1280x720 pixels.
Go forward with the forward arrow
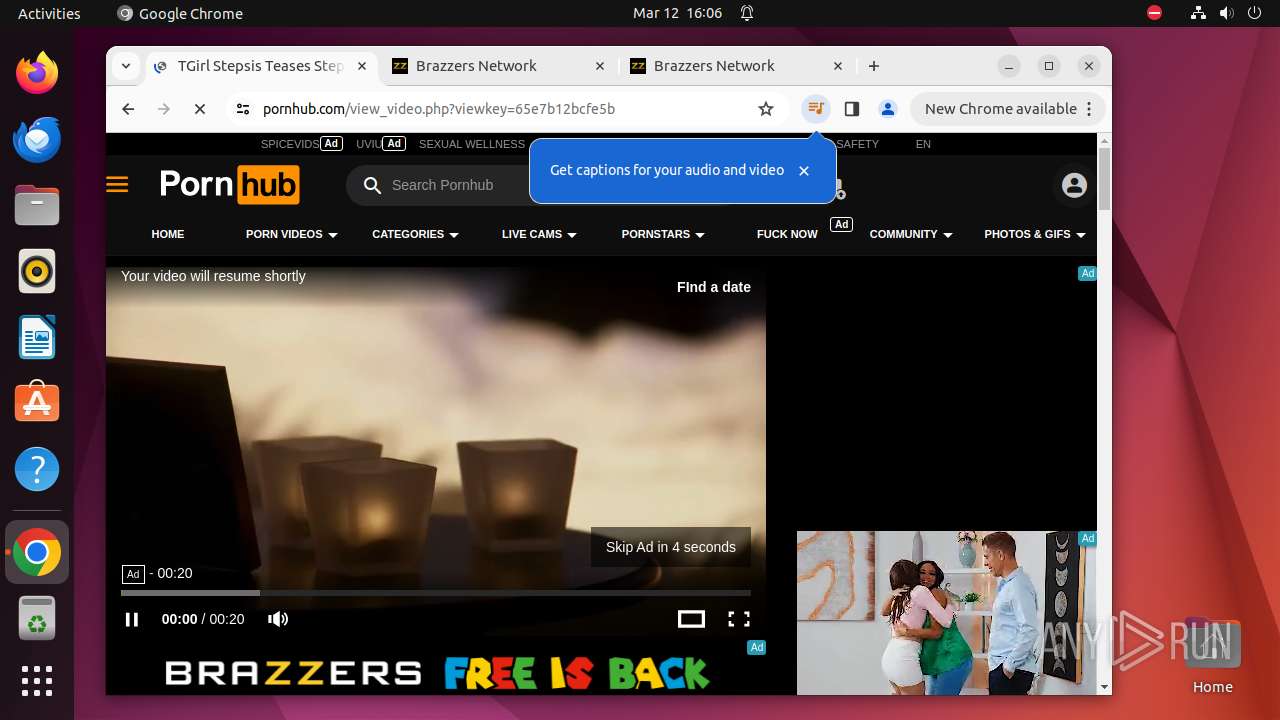click(x=164, y=109)
